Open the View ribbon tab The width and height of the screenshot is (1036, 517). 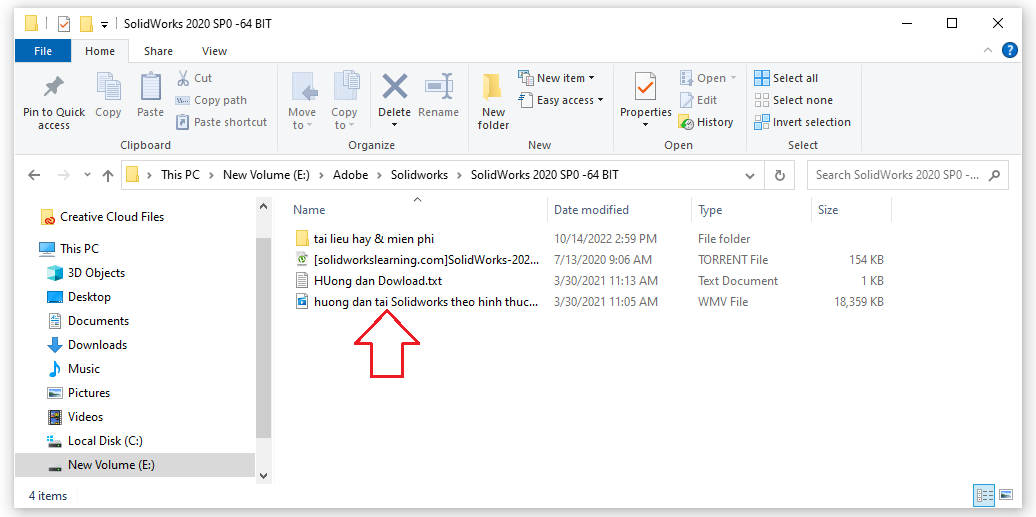(x=214, y=51)
